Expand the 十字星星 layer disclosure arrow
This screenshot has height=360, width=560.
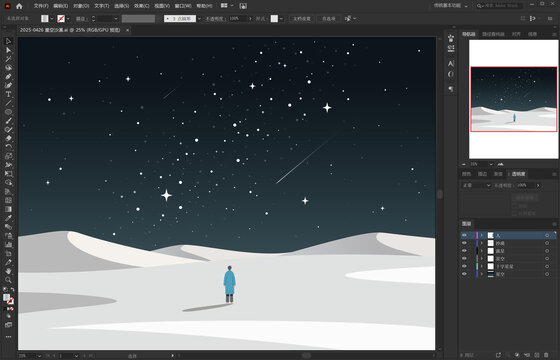[x=481, y=266]
